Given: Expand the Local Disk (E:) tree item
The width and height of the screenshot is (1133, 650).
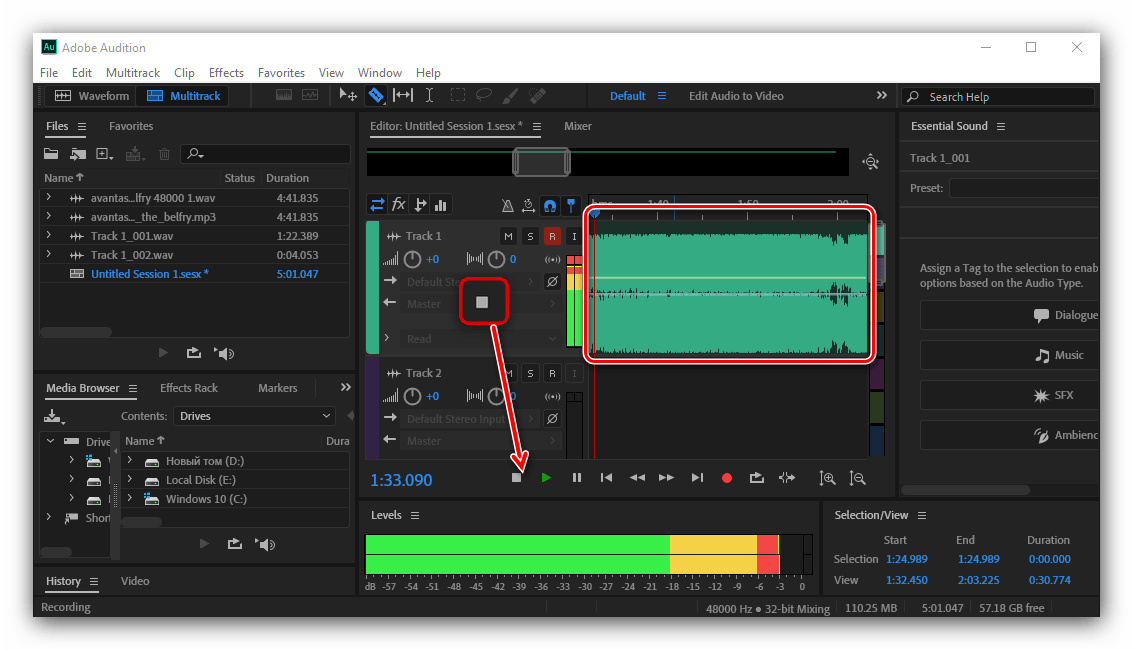Looking at the screenshot, I should (130, 480).
